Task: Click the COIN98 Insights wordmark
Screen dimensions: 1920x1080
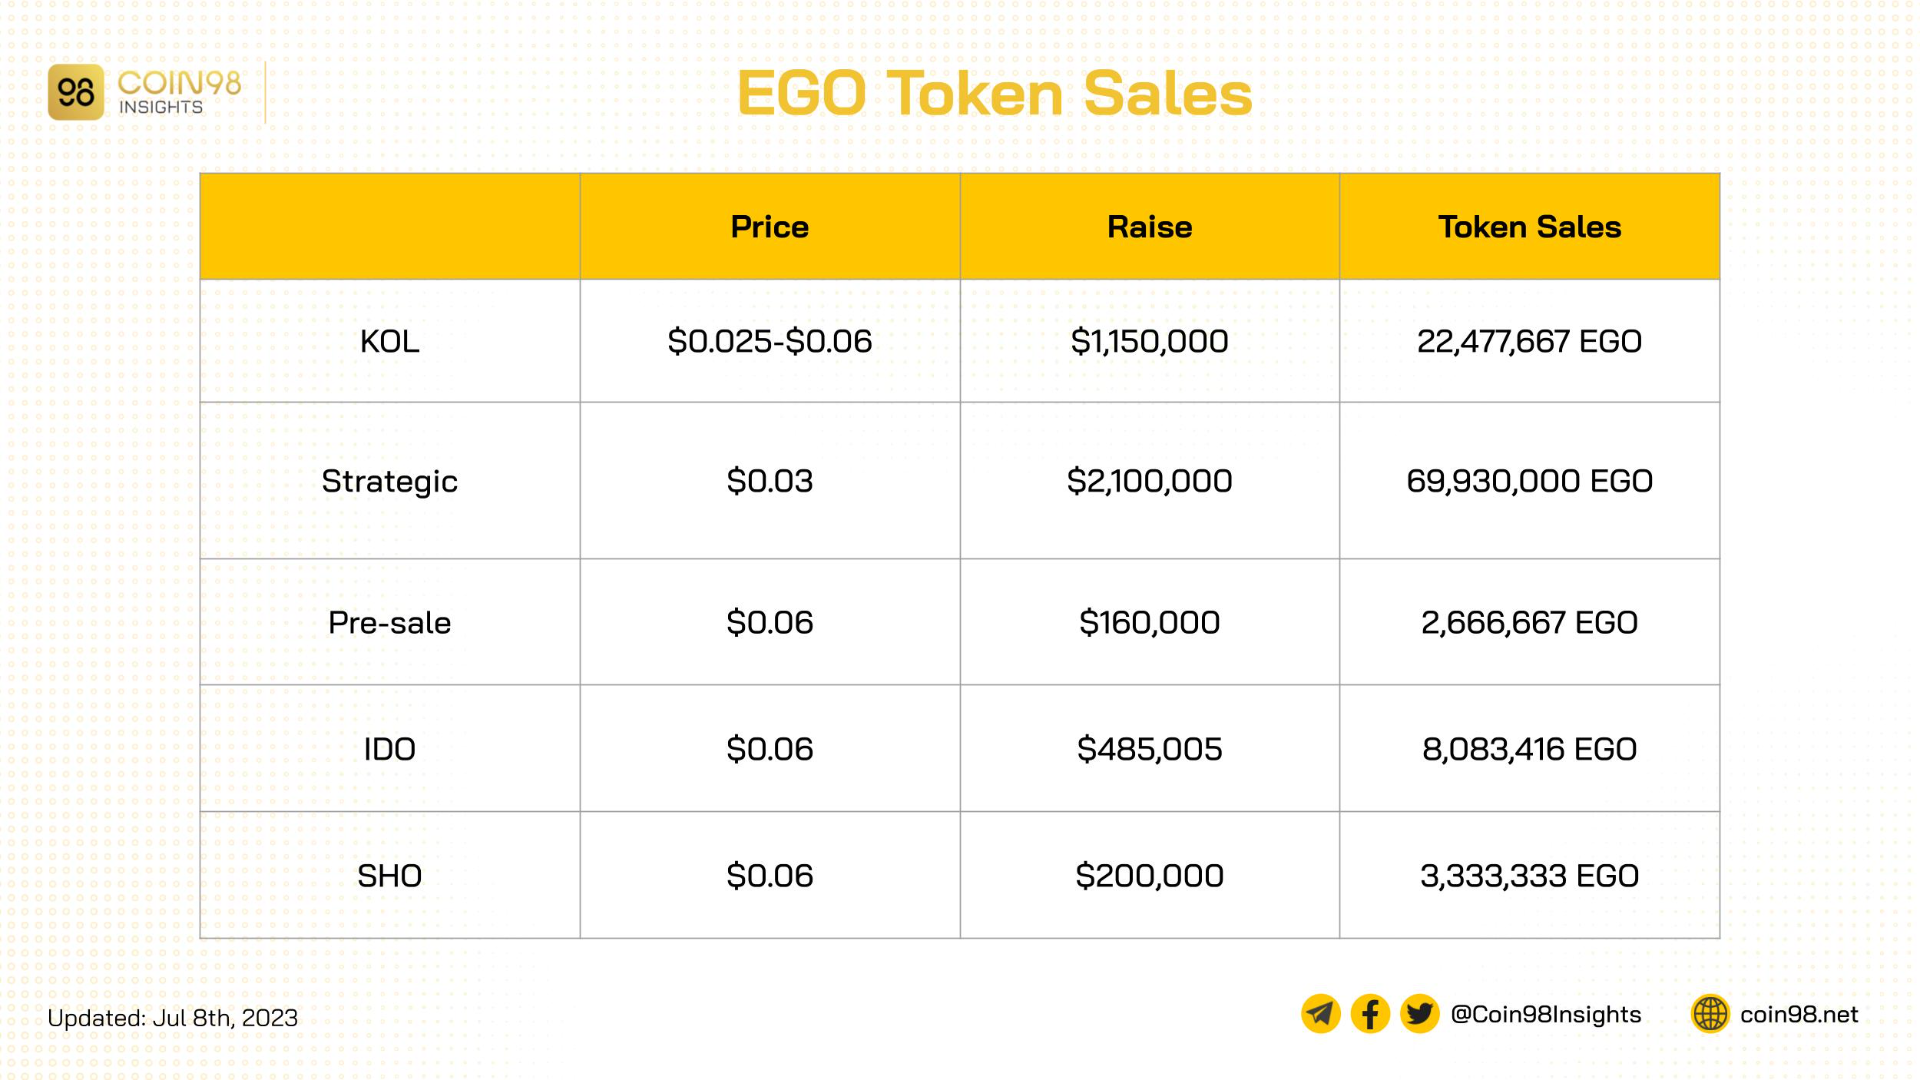Action: (x=180, y=93)
